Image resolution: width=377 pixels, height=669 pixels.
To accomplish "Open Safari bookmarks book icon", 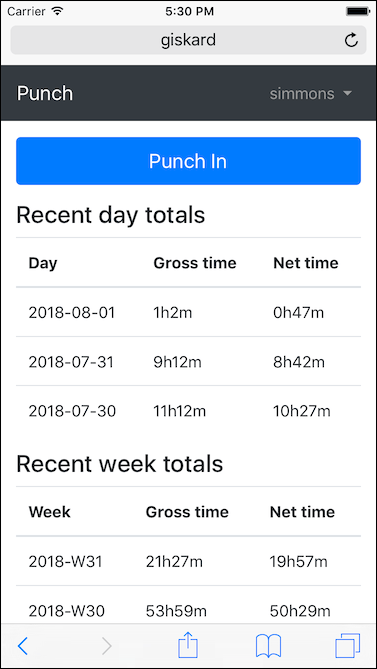I will [x=268, y=646].
